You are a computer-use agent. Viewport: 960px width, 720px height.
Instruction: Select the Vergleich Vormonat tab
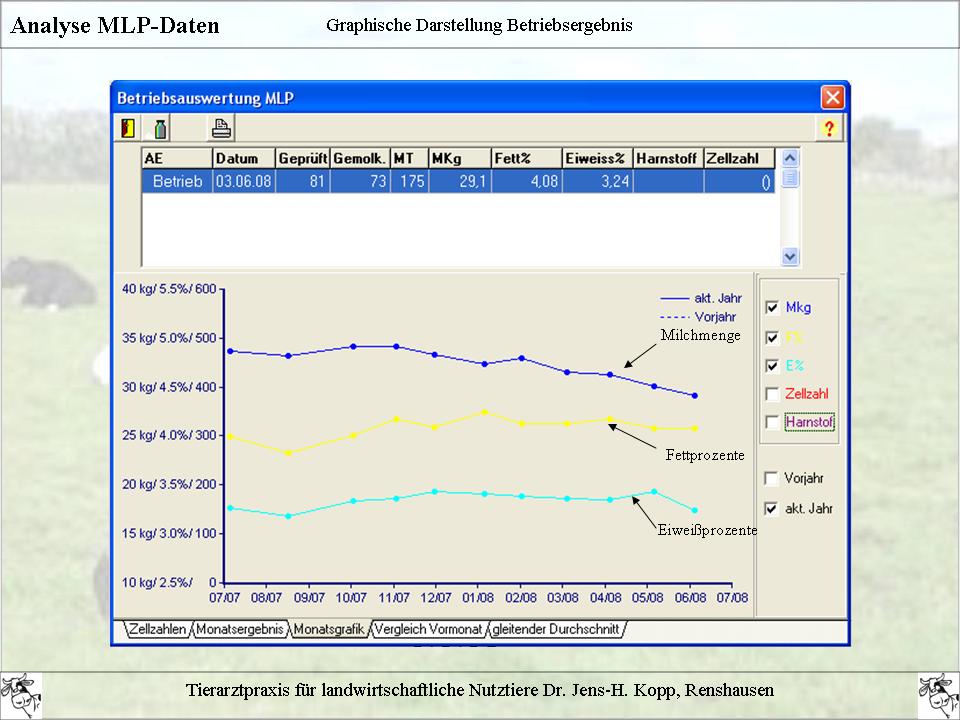[x=428, y=630]
